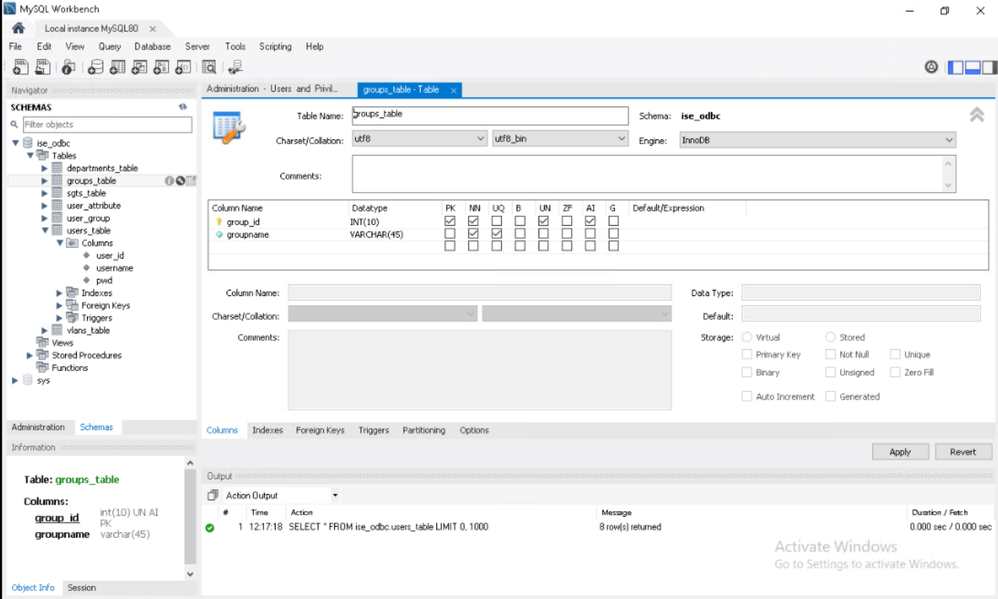Expand the Stored Procedures folder
998x599 pixels.
[30, 355]
